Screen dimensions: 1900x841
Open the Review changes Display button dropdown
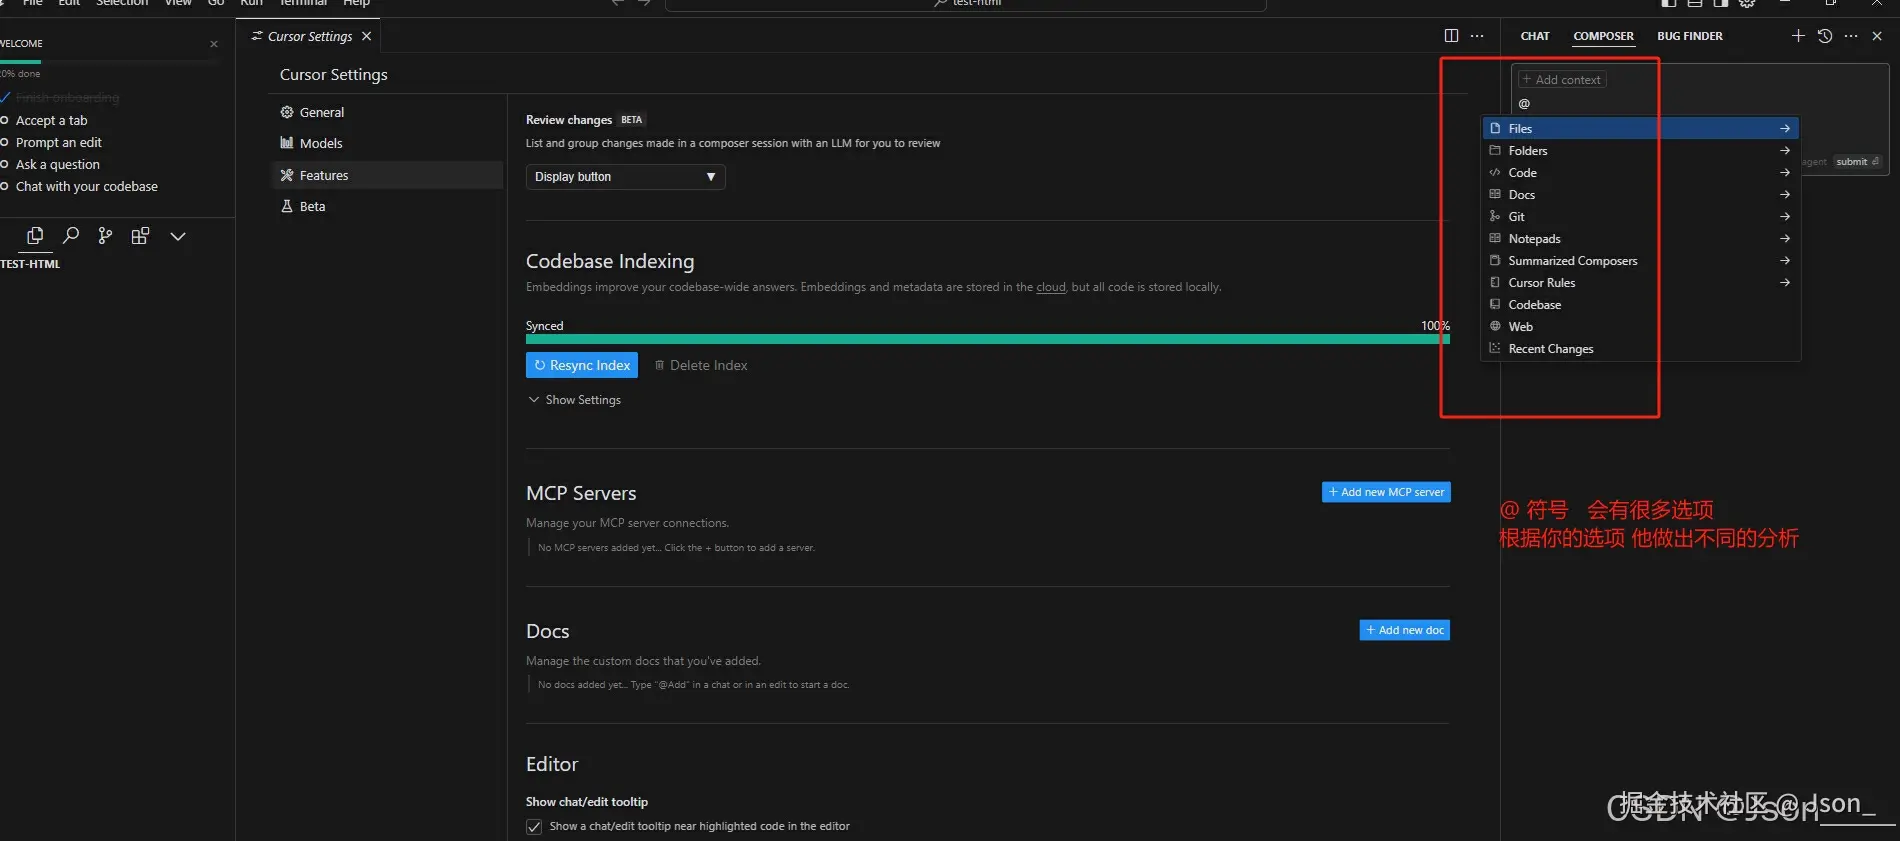click(625, 177)
